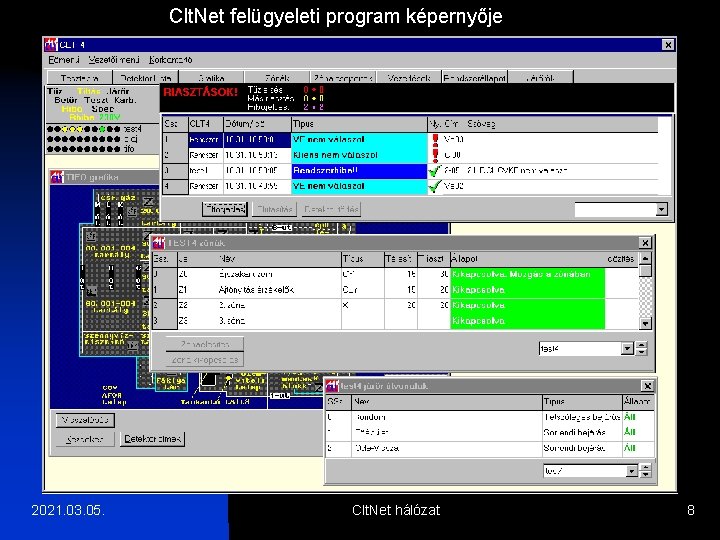Viewport: 720px width, 540px height.
Task: Click the spinner up arrow in the zónák window
Action: pos(642,345)
